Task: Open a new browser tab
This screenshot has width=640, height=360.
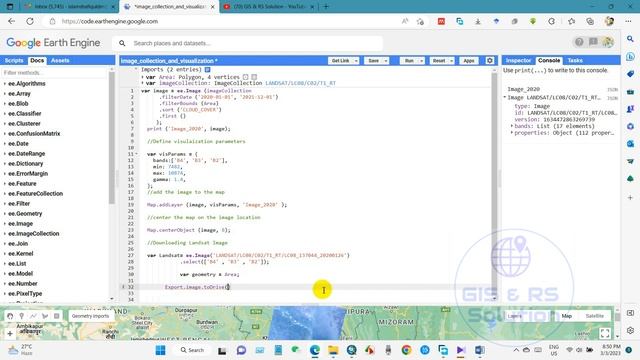Action: click(326, 7)
